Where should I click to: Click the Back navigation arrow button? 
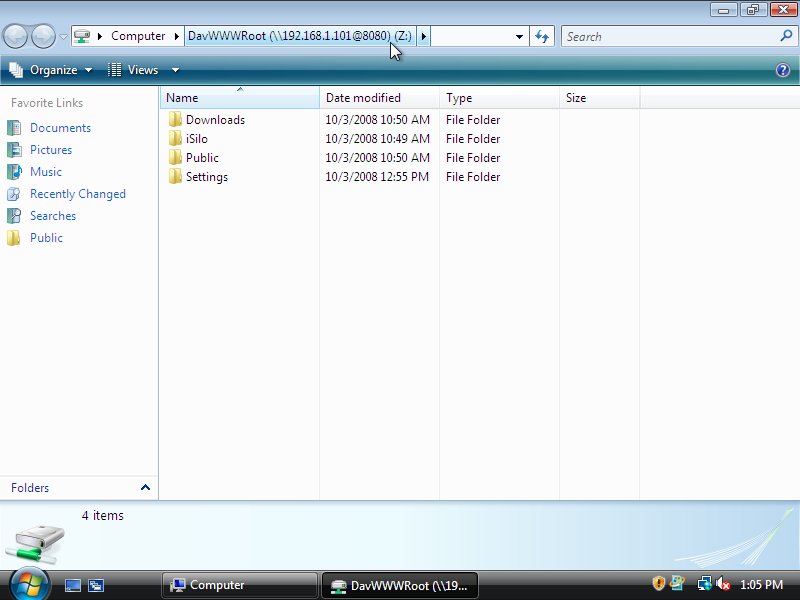[15, 37]
